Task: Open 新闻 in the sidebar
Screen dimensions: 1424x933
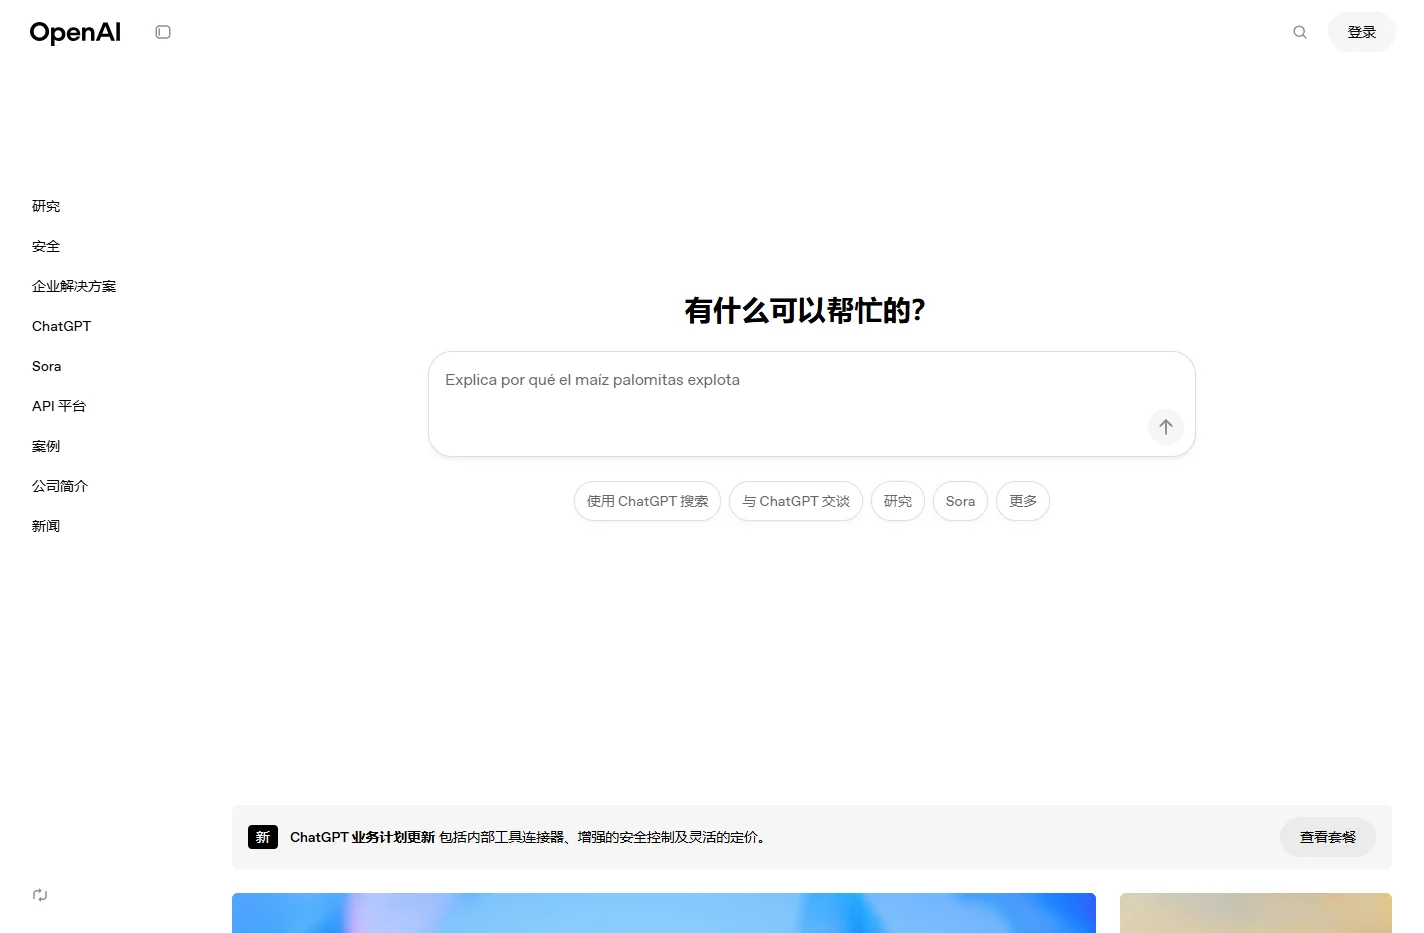Action: point(46,526)
